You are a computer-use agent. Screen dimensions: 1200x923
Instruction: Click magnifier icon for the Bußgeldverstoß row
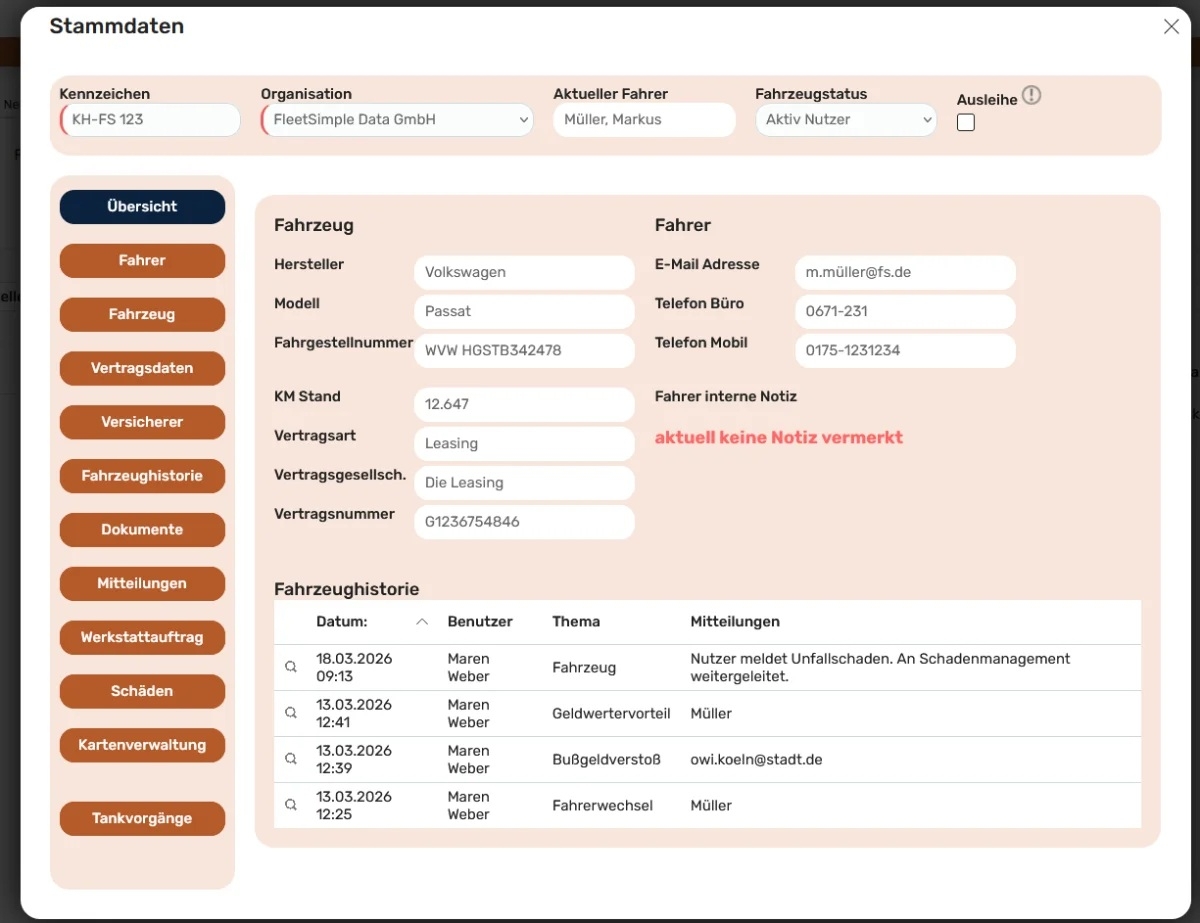click(291, 759)
